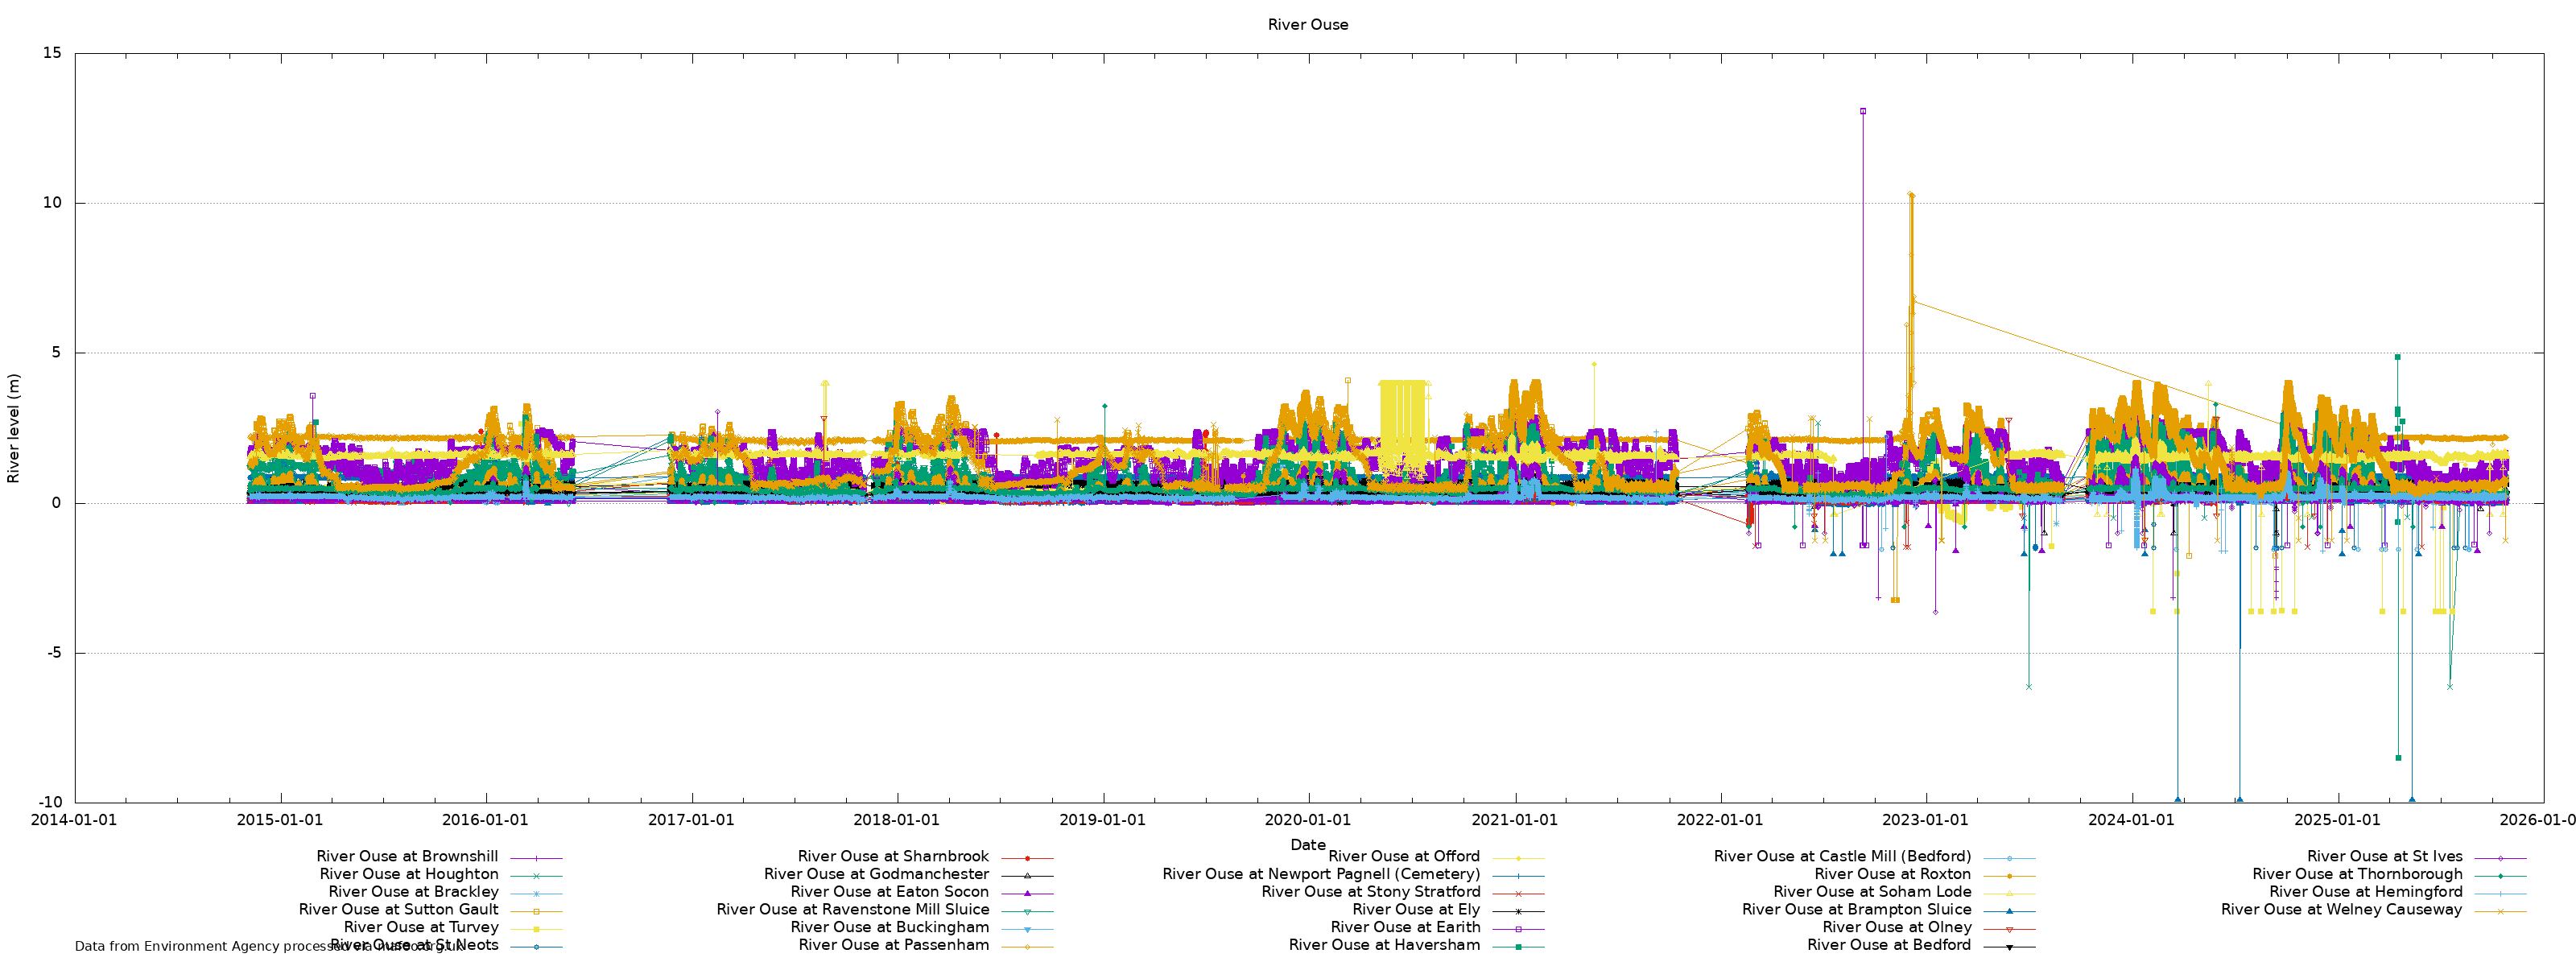Click the Brownhill legend line marker
This screenshot has height=966, width=2576.
(x=536, y=858)
